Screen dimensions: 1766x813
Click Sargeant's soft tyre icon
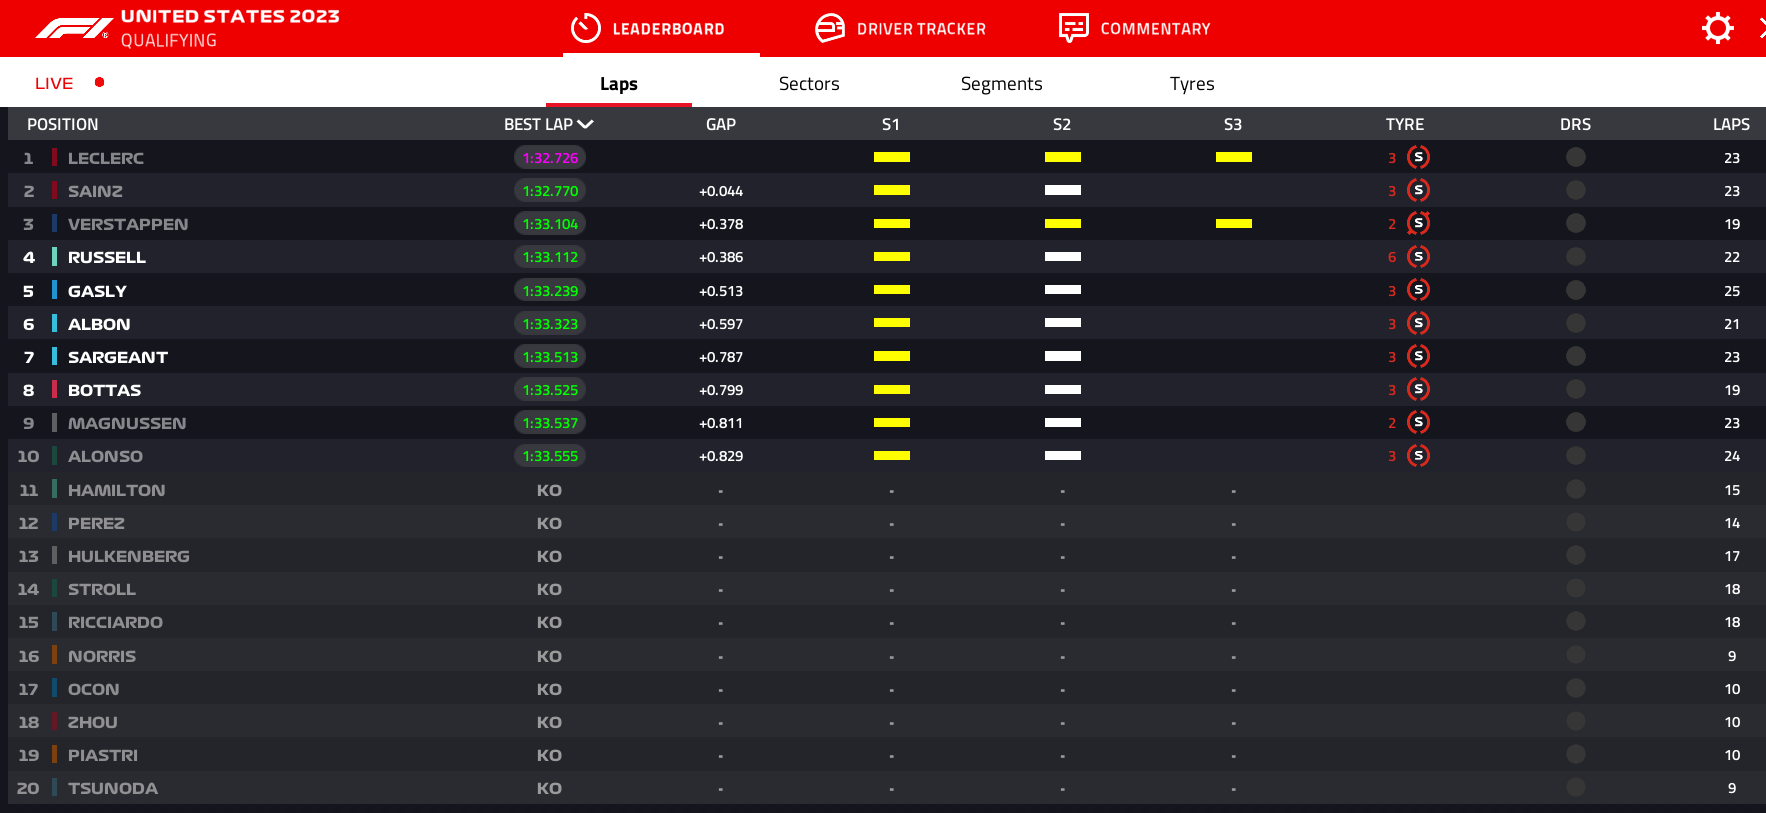[1418, 356]
